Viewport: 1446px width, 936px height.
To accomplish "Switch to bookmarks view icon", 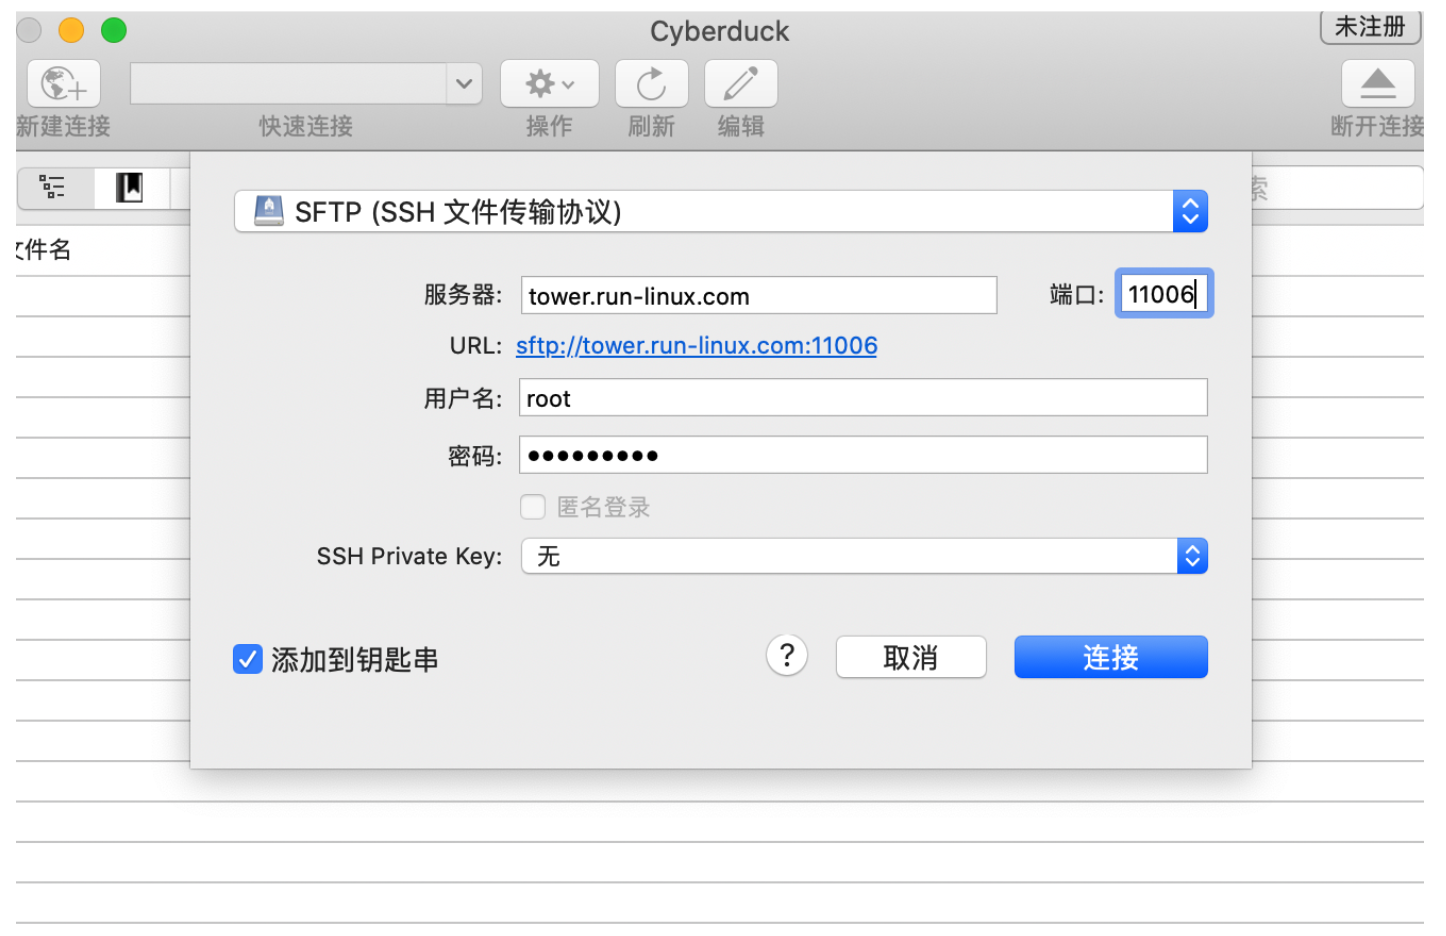I will click(x=130, y=187).
